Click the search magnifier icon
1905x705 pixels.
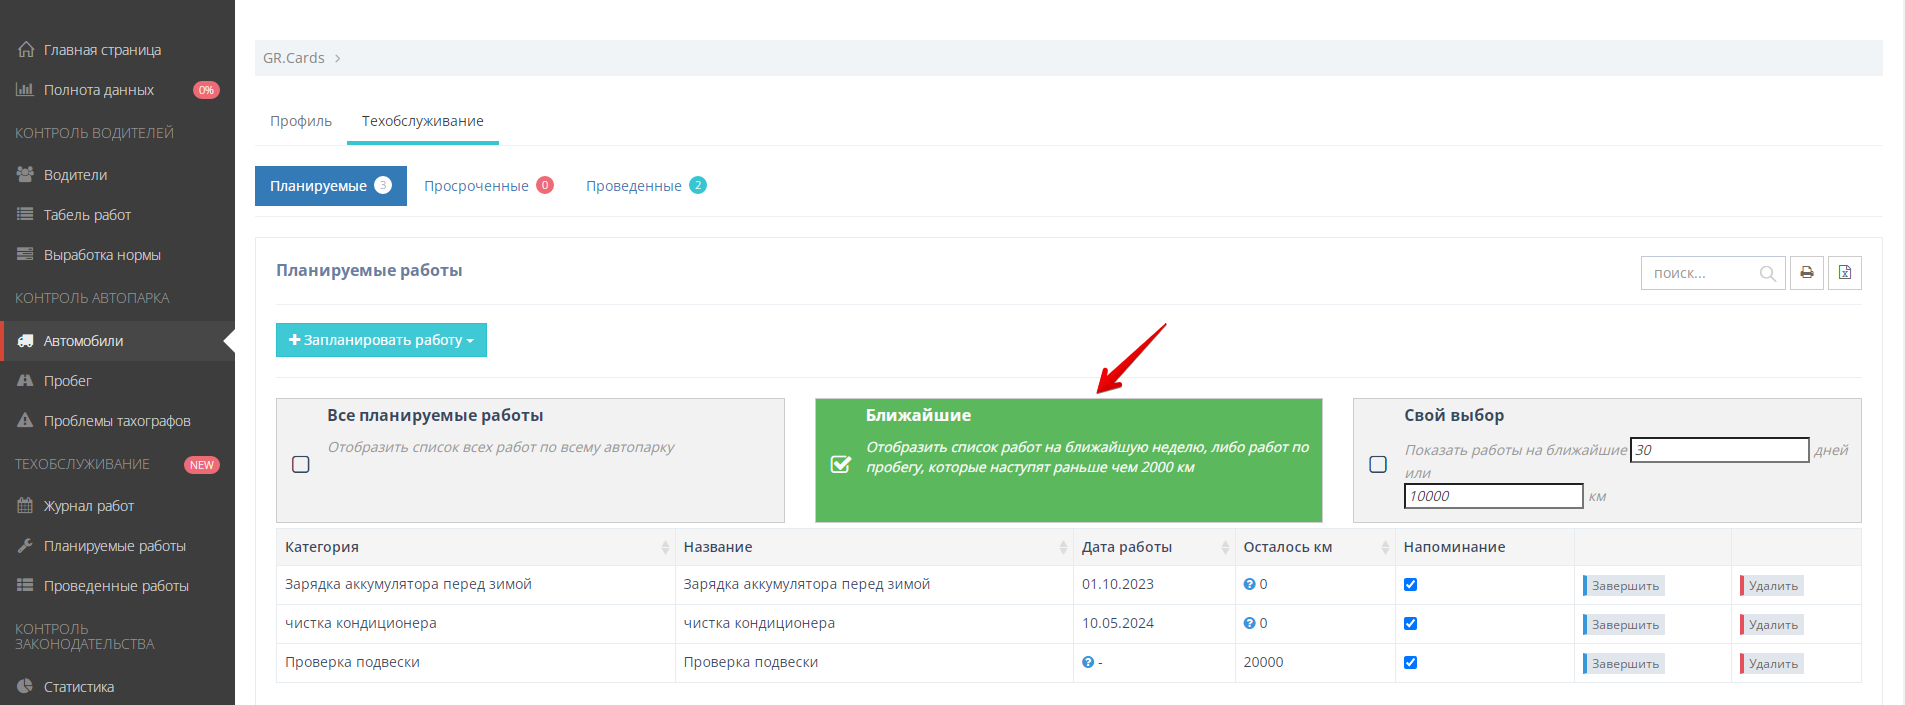[x=1767, y=274]
